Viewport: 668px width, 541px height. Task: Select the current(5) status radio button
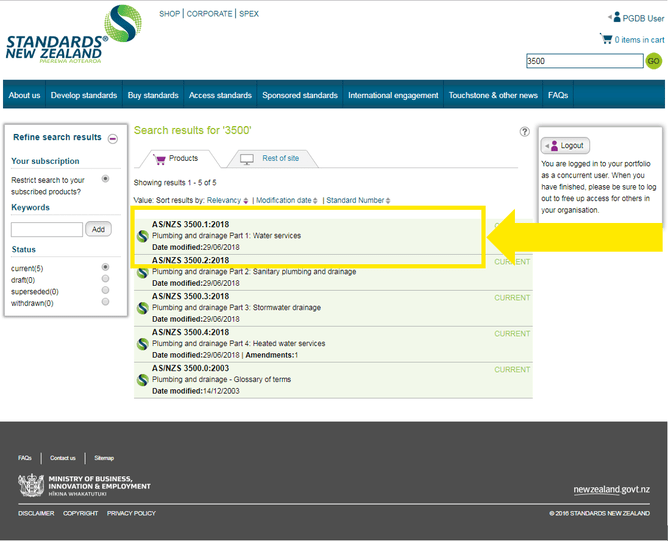click(x=106, y=268)
